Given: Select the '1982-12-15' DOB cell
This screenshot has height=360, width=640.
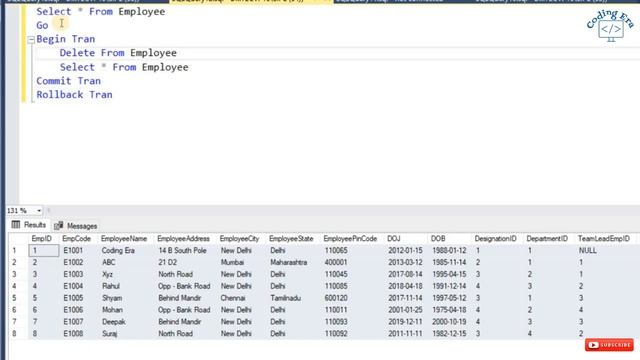Looking at the screenshot, I should (x=449, y=333).
